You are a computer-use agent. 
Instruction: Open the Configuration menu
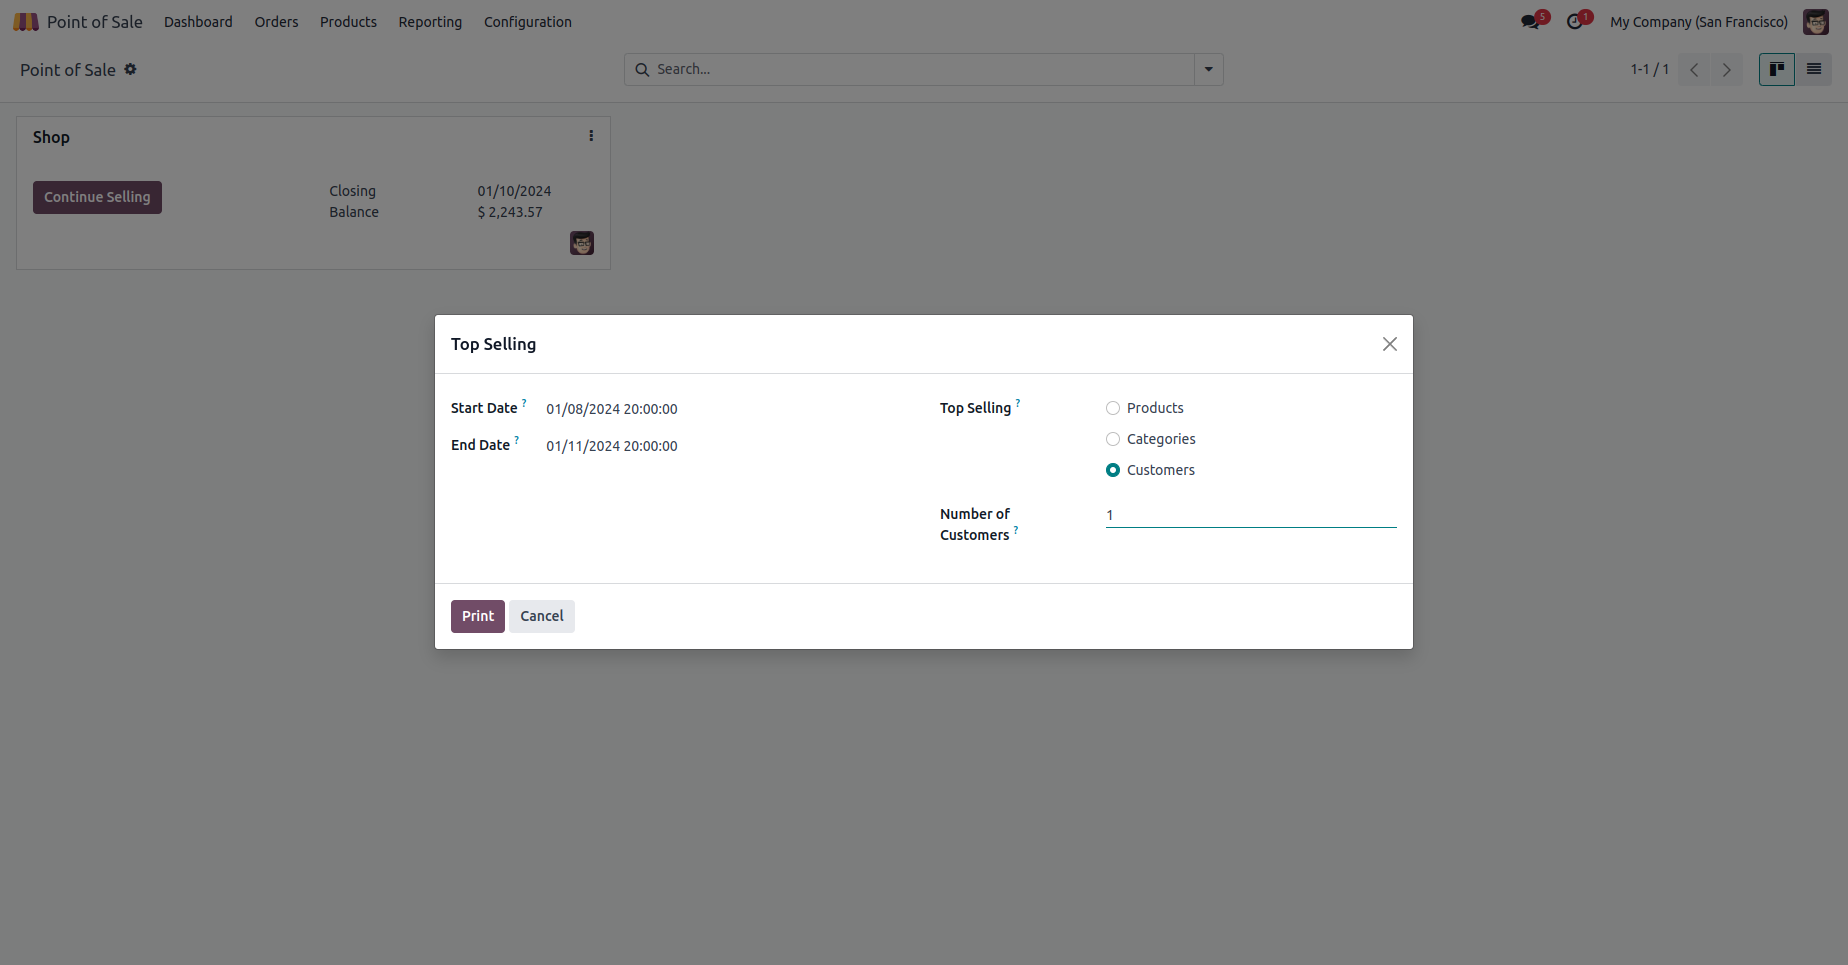(x=527, y=22)
